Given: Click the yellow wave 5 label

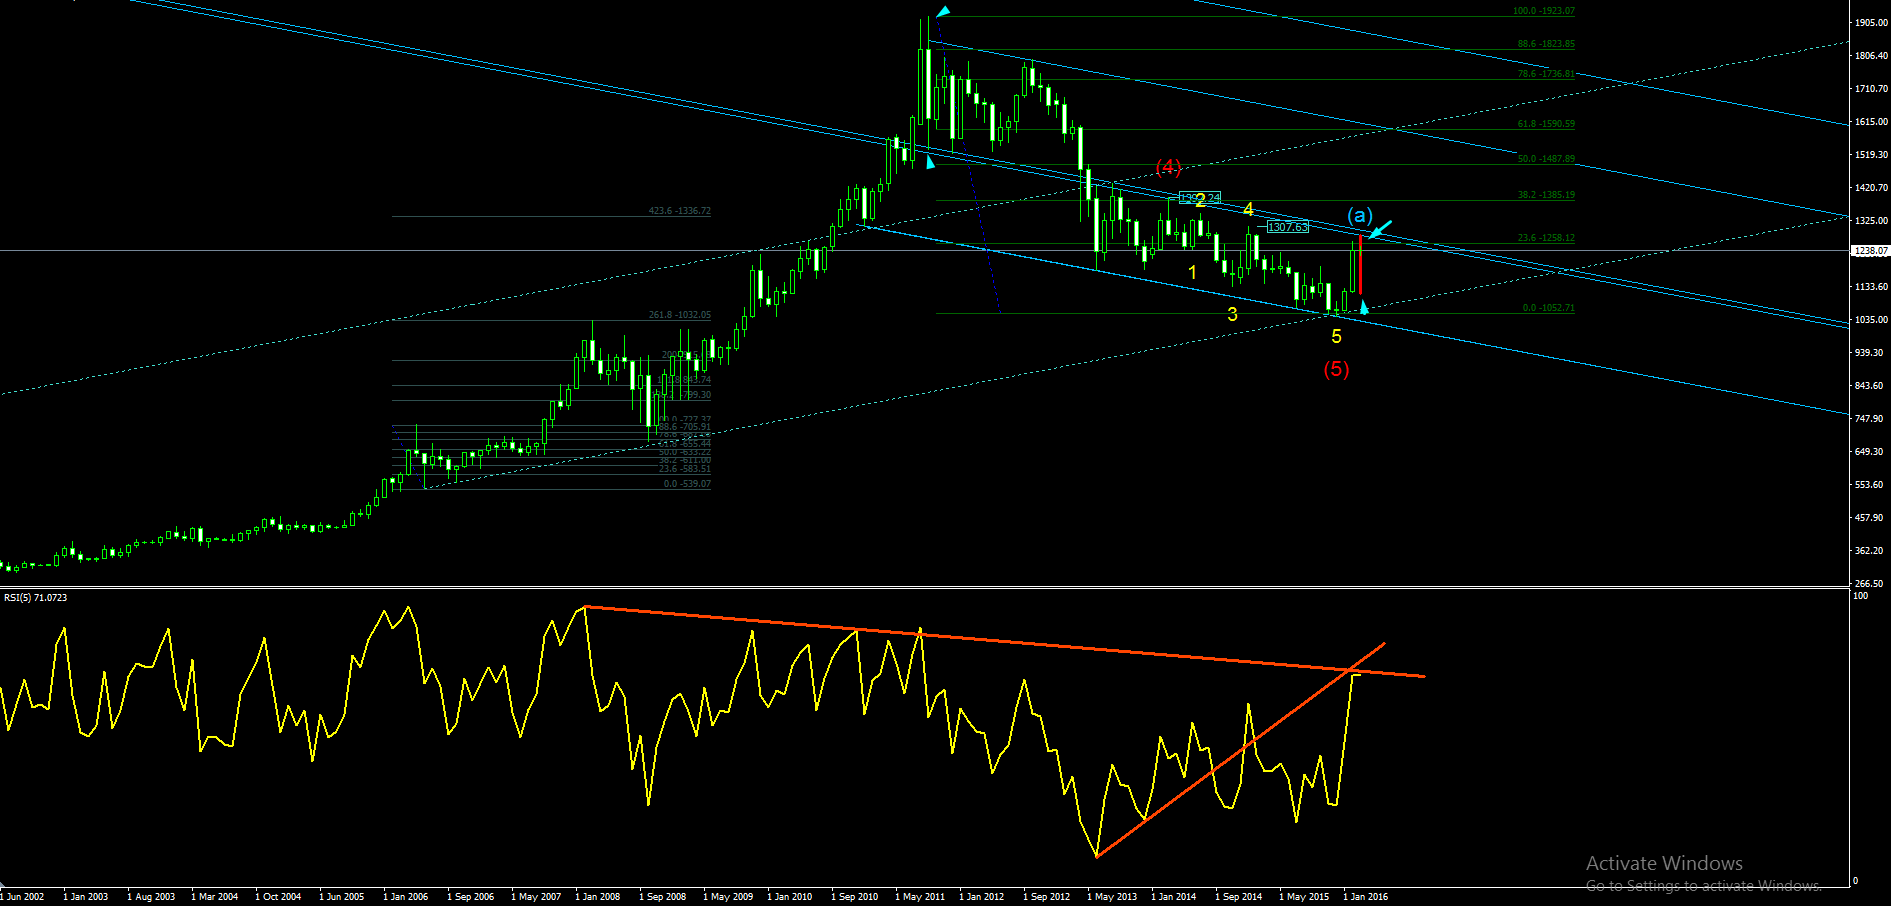Looking at the screenshot, I should pos(1336,337).
